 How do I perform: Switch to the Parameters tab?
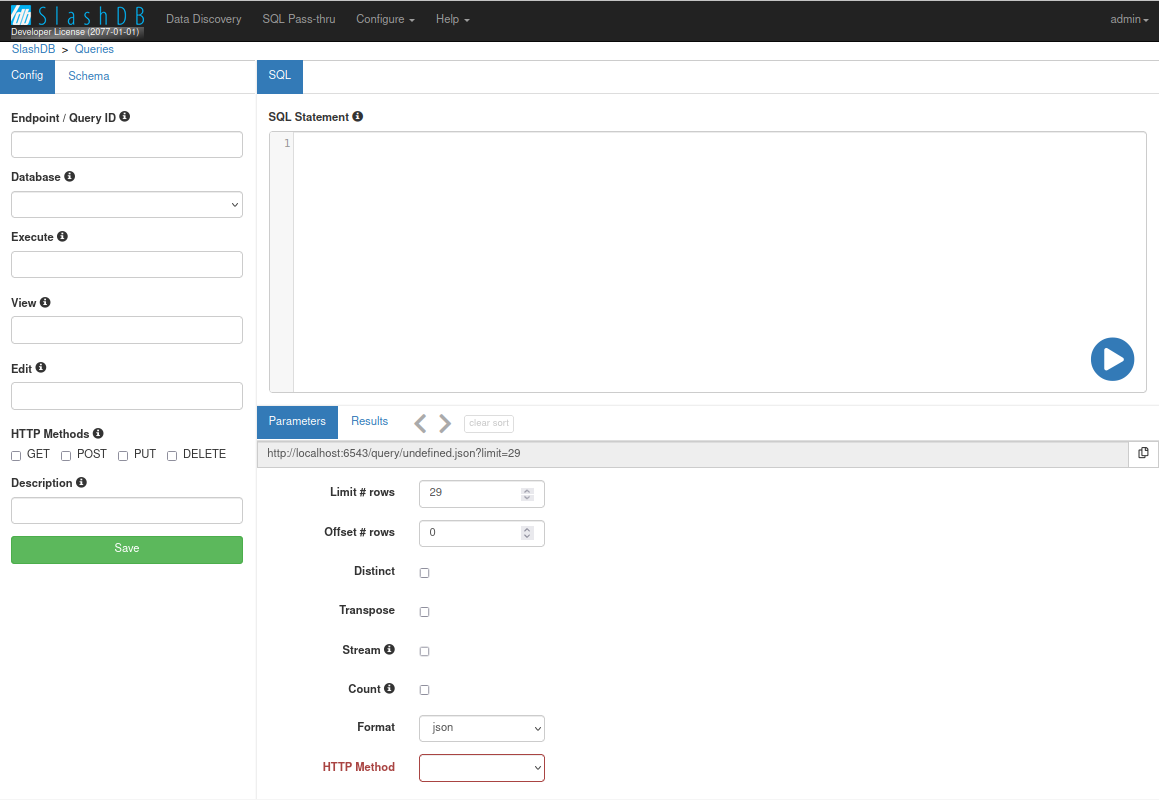pos(297,421)
